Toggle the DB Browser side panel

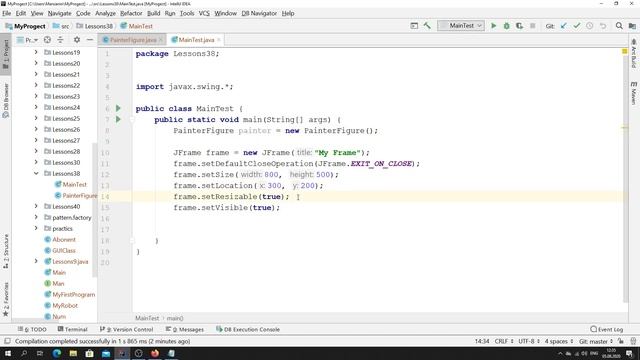[6, 100]
